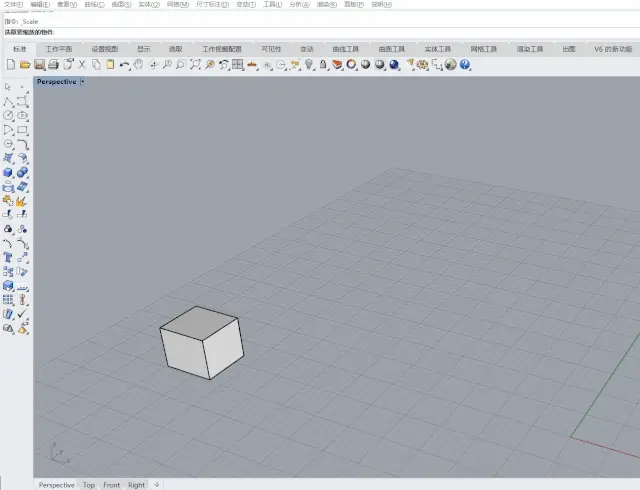Select the Explode tool in sidebar
Viewport: 640px width, 490px height.
tap(22, 201)
